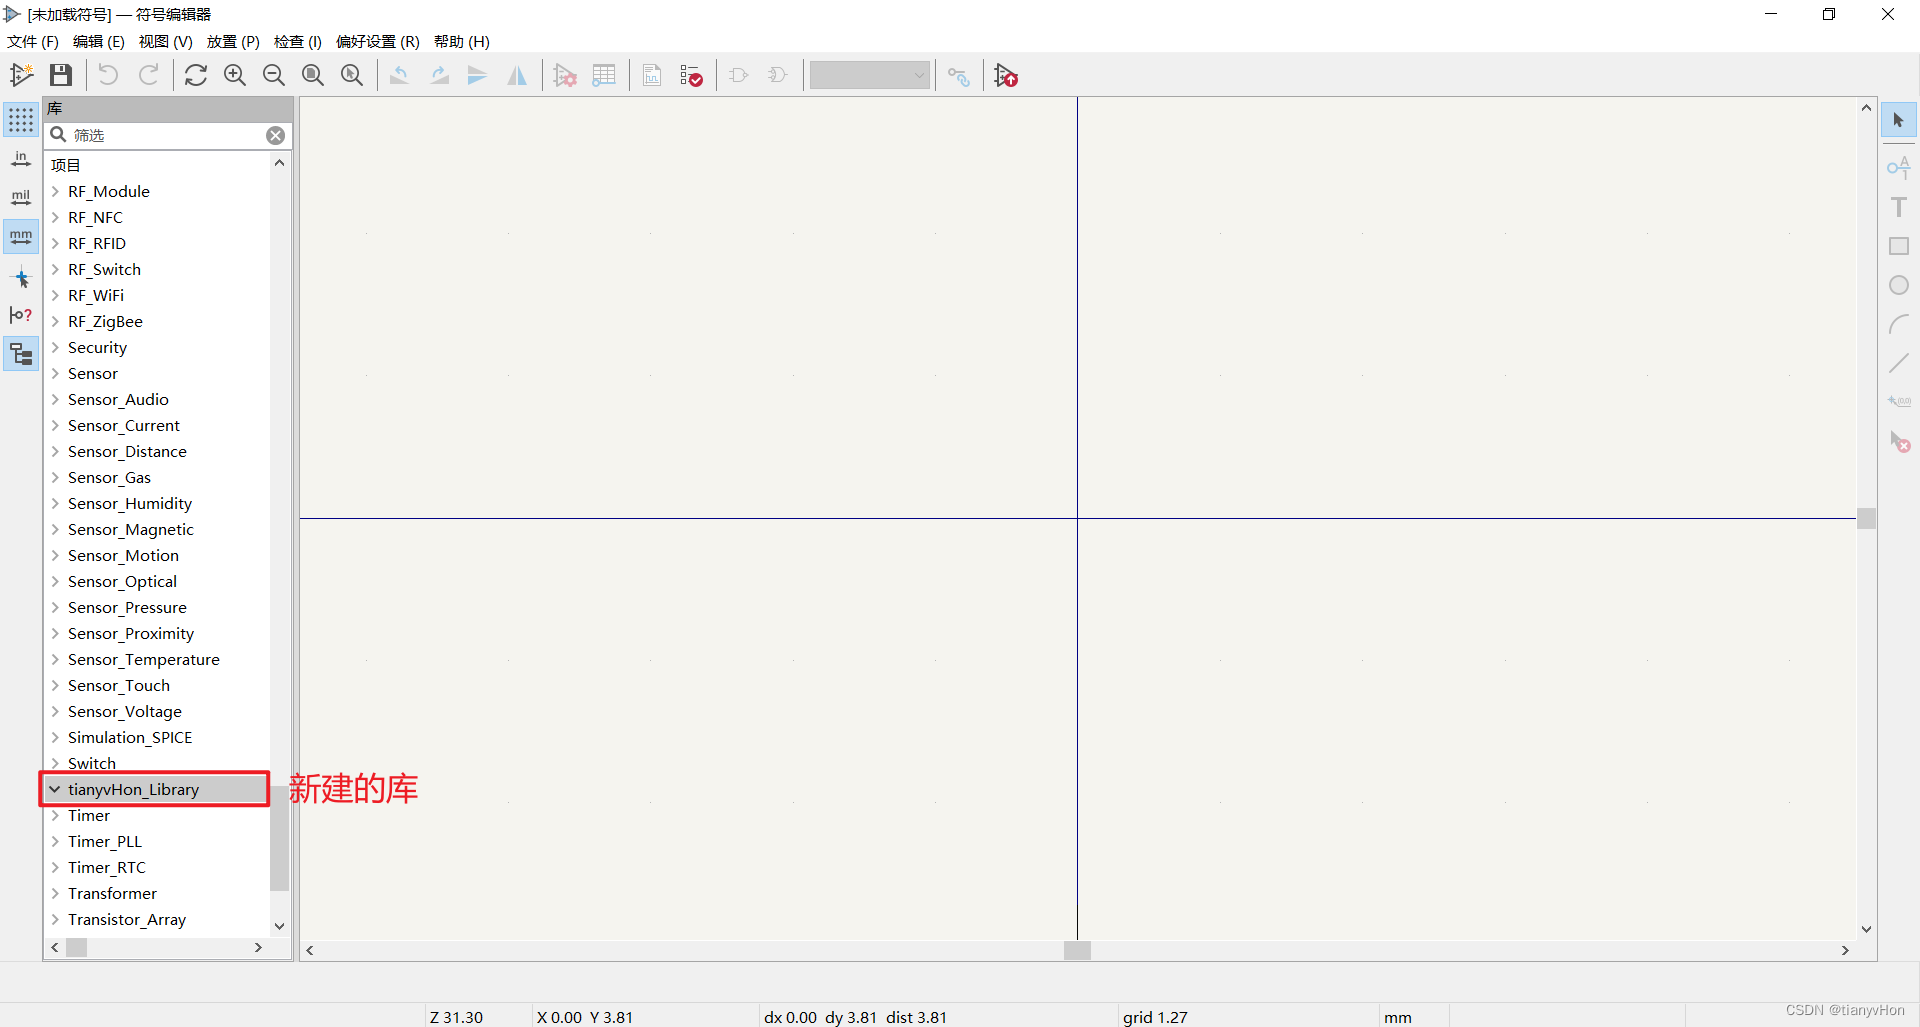The height and width of the screenshot is (1027, 1920).
Task: Select the add text tool
Action: coord(1899,207)
